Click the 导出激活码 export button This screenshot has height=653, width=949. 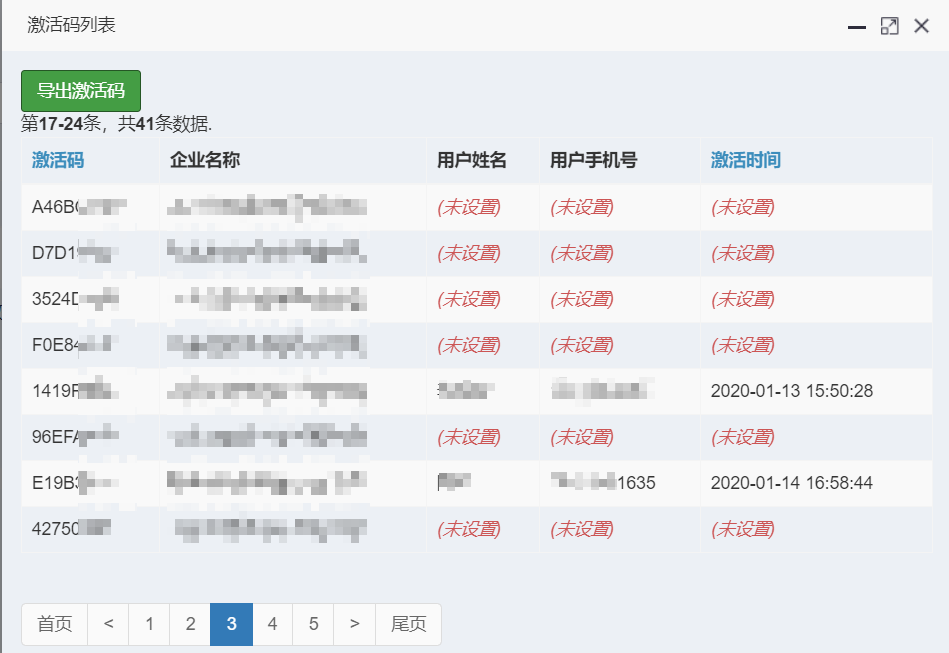coord(80,91)
